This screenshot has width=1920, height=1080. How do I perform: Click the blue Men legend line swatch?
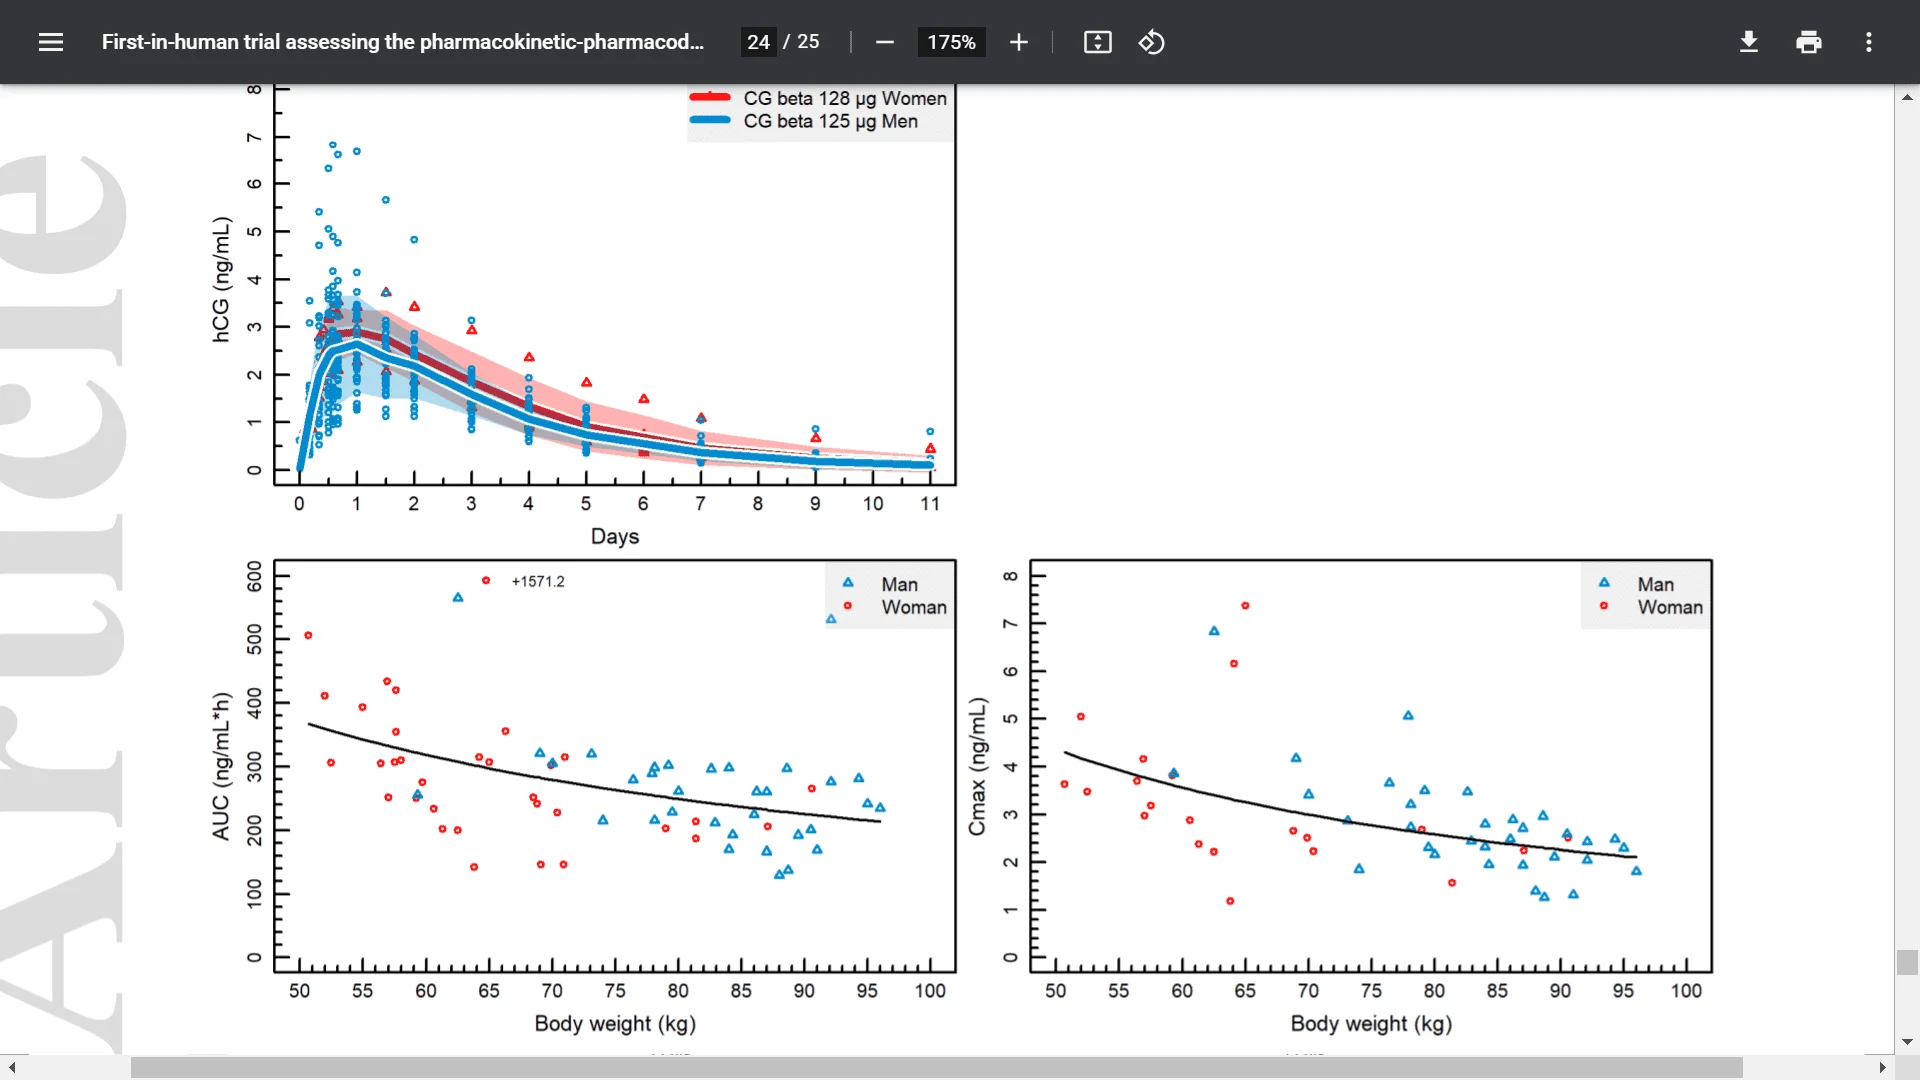pyautogui.click(x=710, y=120)
